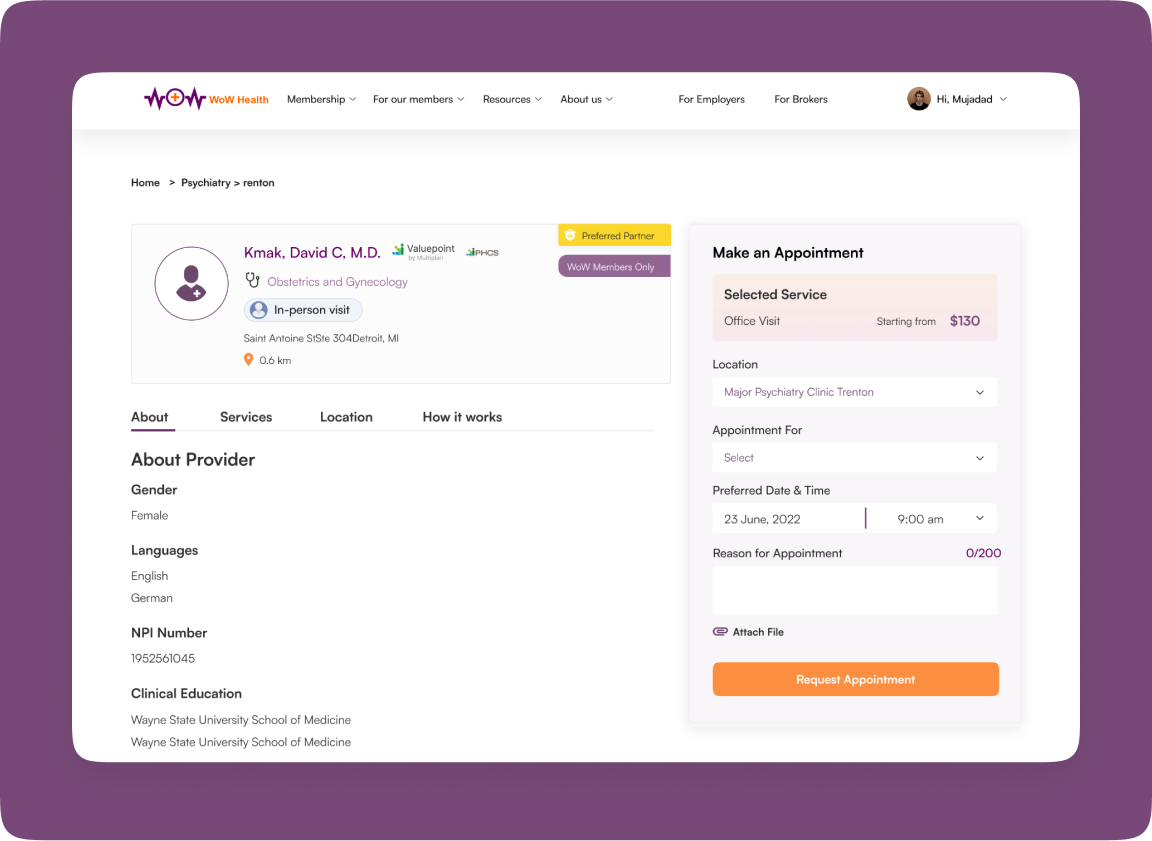Screen dimensions: 1152x841
Task: Click the user avatar photo
Action: [x=918, y=99]
